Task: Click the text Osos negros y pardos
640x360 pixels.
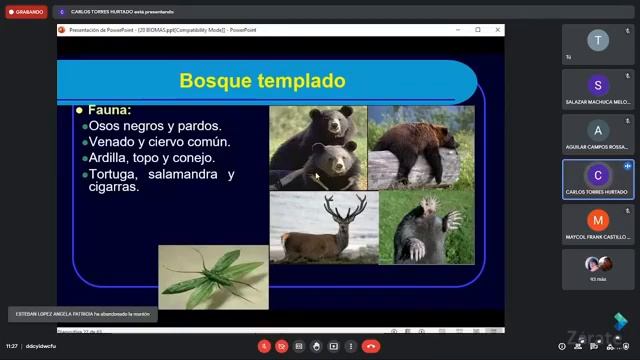Action: pyautogui.click(x=155, y=126)
